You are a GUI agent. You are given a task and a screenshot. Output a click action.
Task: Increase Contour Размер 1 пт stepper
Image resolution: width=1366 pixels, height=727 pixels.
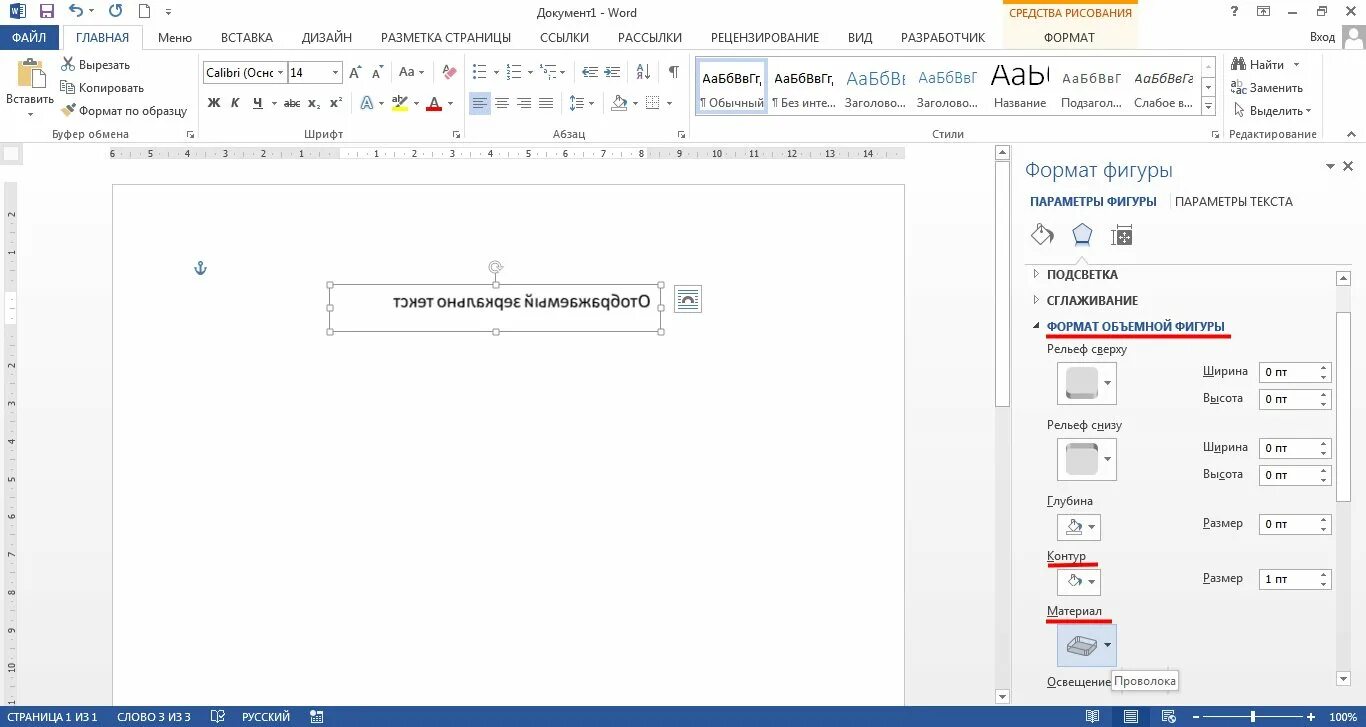pos(1325,574)
